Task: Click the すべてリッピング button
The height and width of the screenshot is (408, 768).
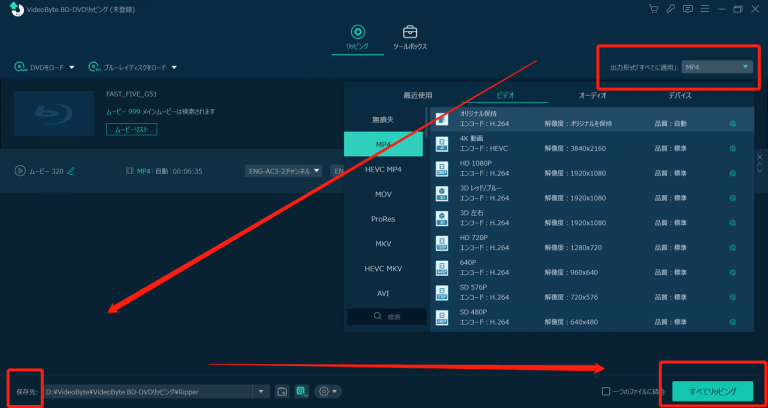Action: [712, 391]
